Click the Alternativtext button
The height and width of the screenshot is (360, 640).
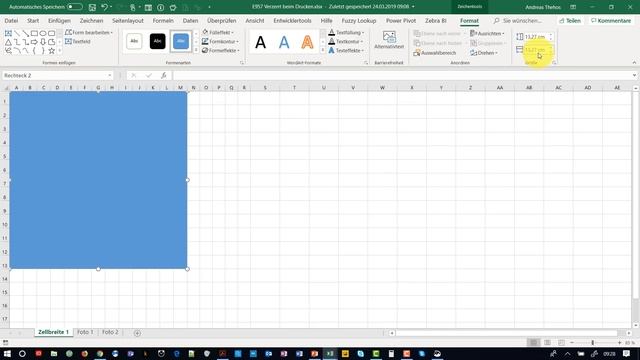pyautogui.click(x=389, y=40)
